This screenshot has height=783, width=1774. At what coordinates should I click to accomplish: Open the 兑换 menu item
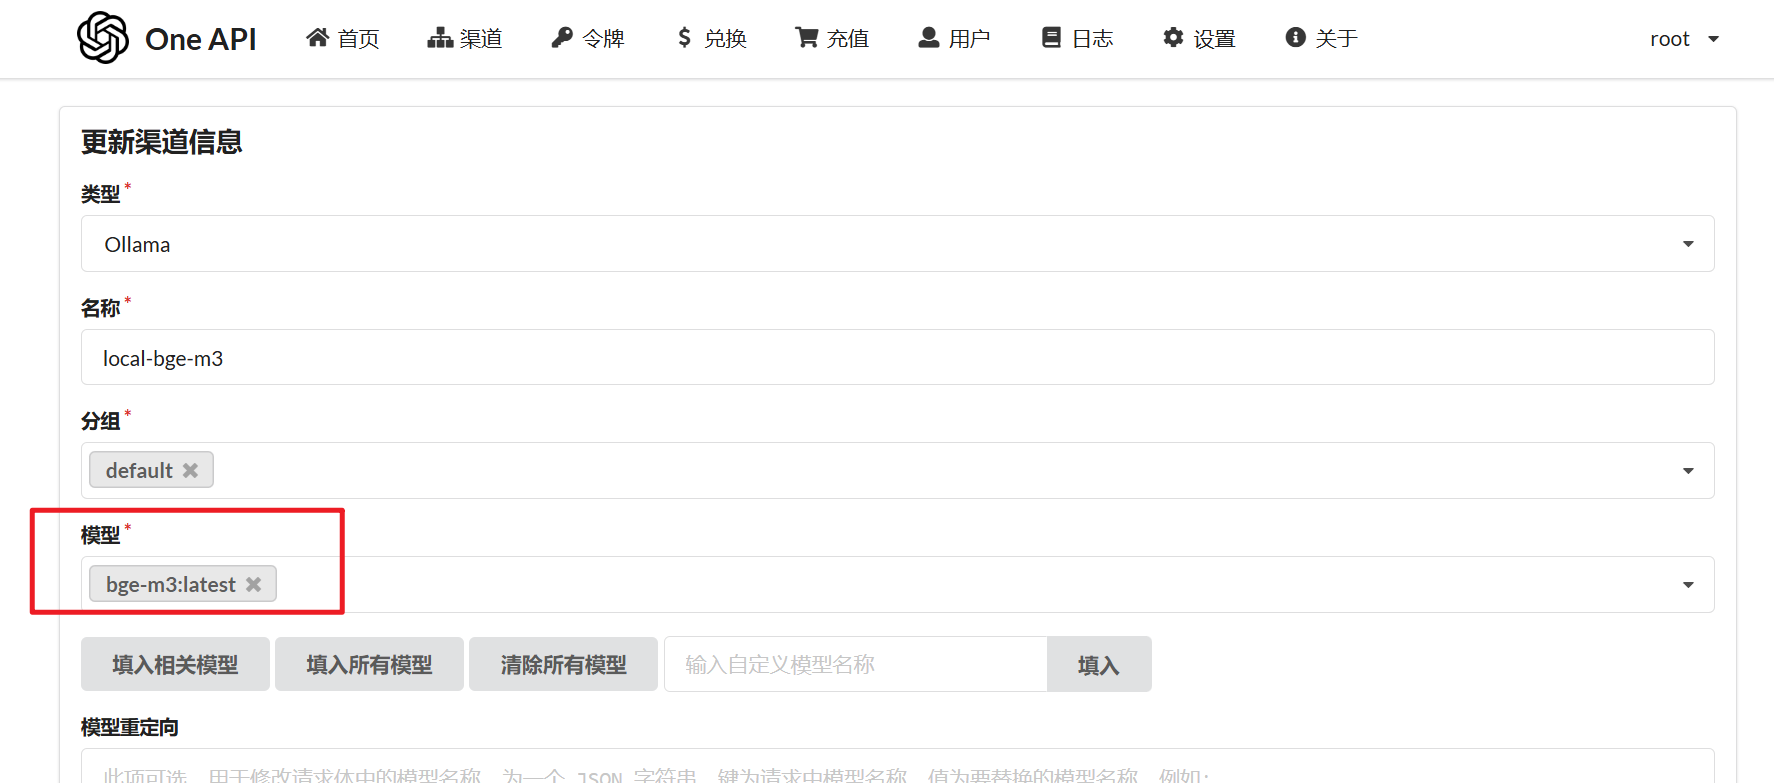point(712,38)
